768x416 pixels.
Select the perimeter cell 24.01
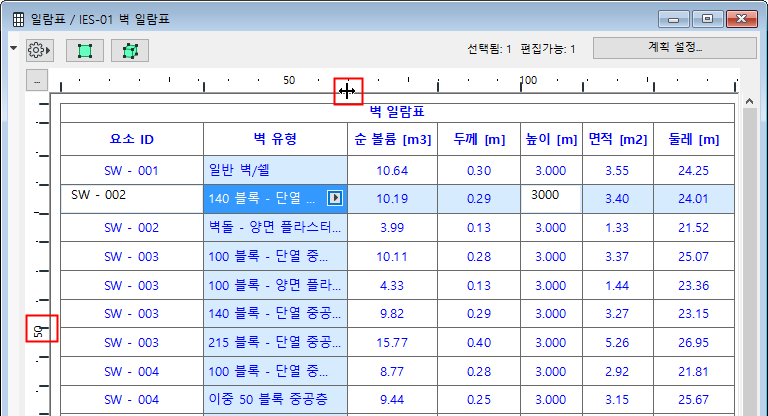694,199
